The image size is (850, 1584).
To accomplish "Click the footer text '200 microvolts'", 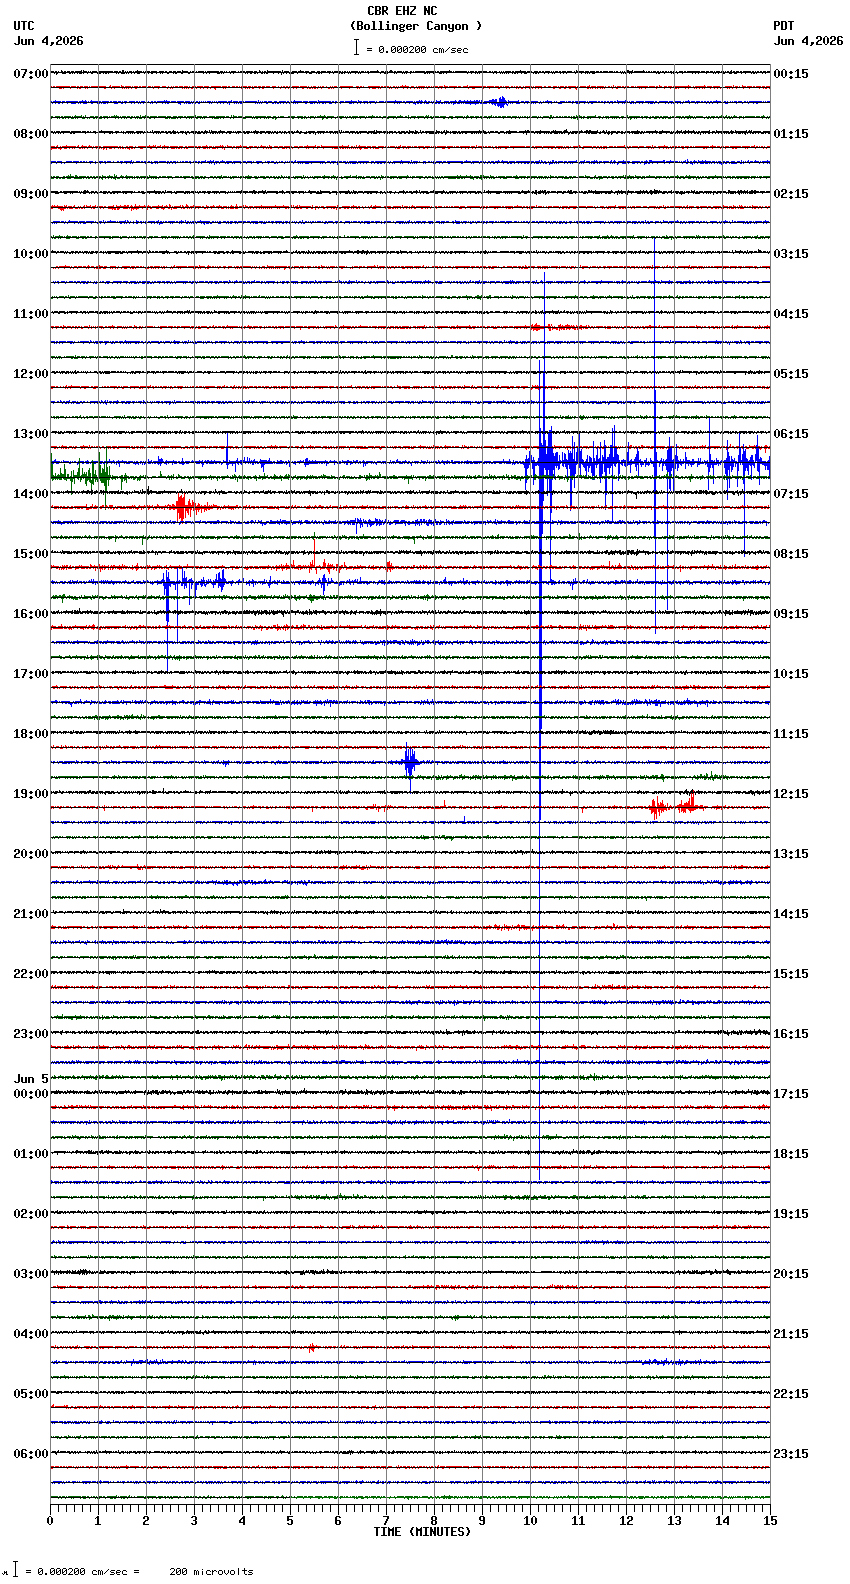I will tap(211, 1572).
